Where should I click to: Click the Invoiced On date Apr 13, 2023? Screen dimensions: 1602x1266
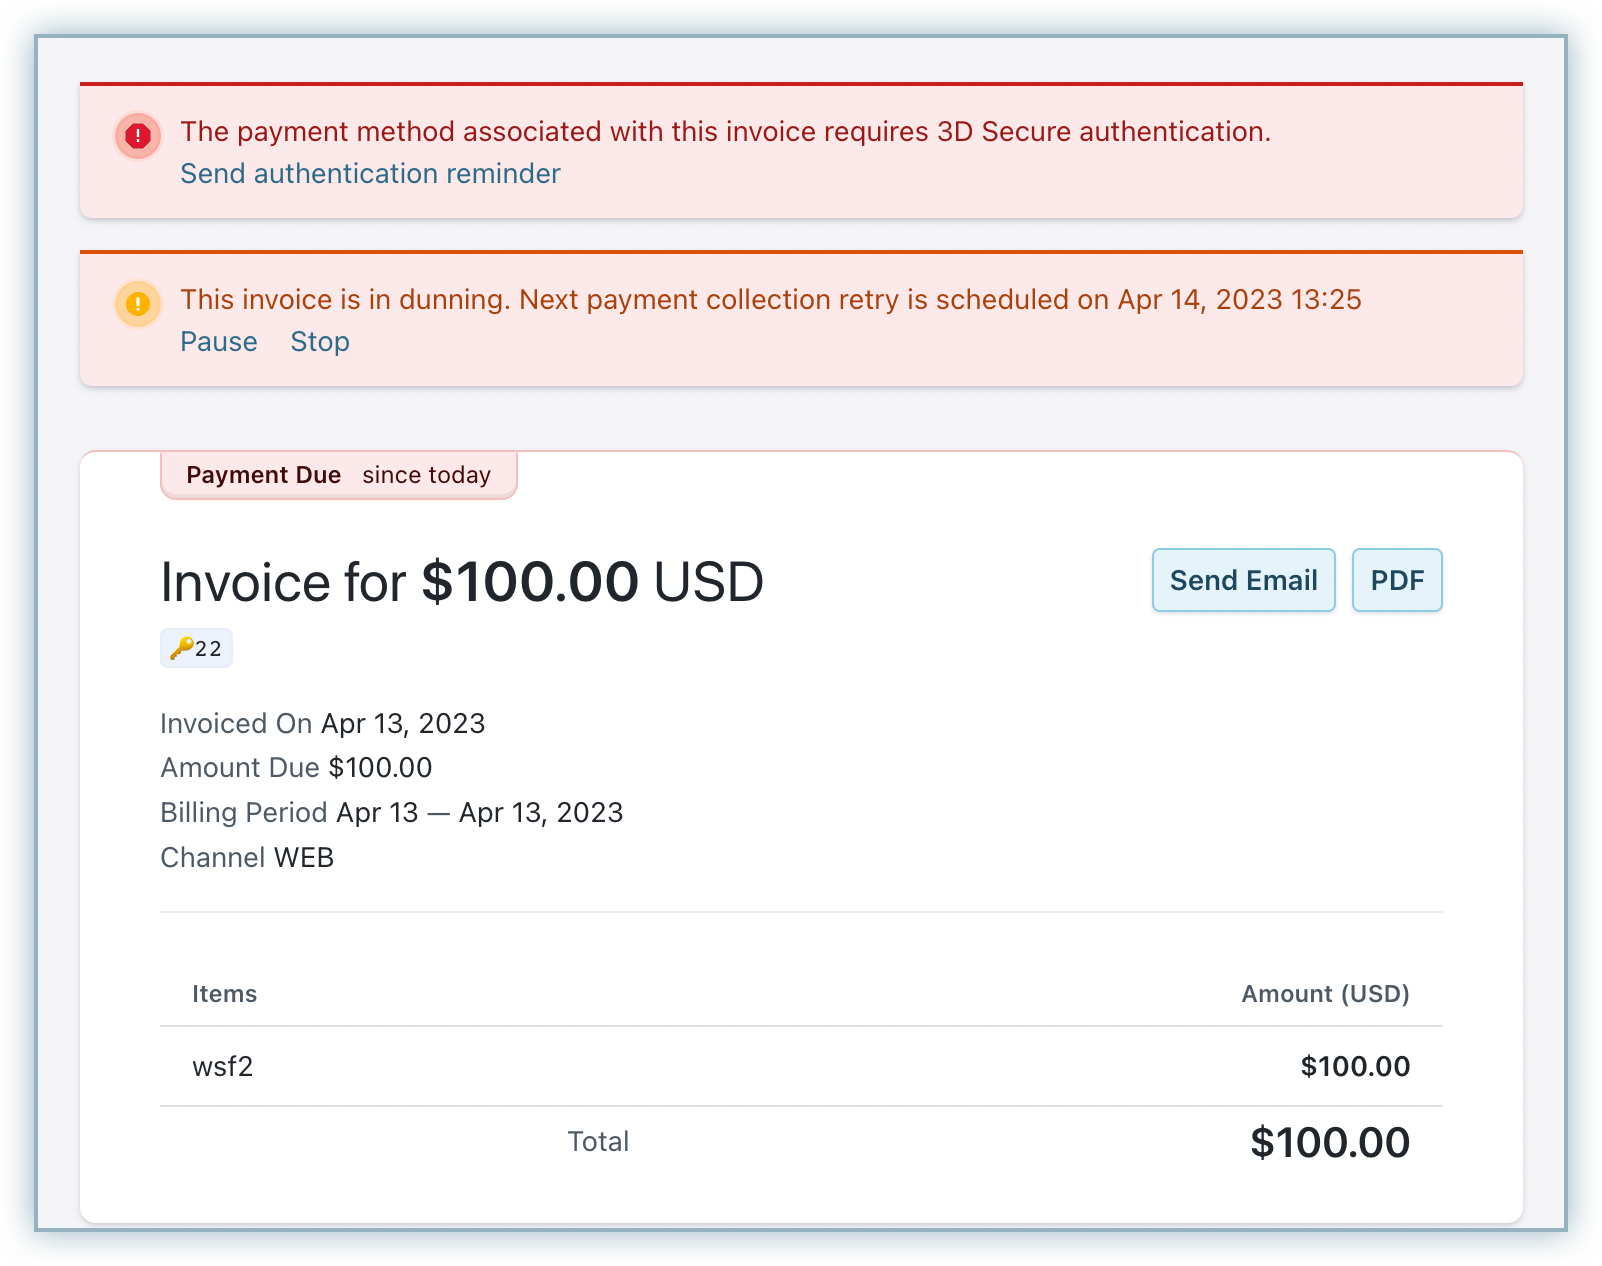(403, 724)
